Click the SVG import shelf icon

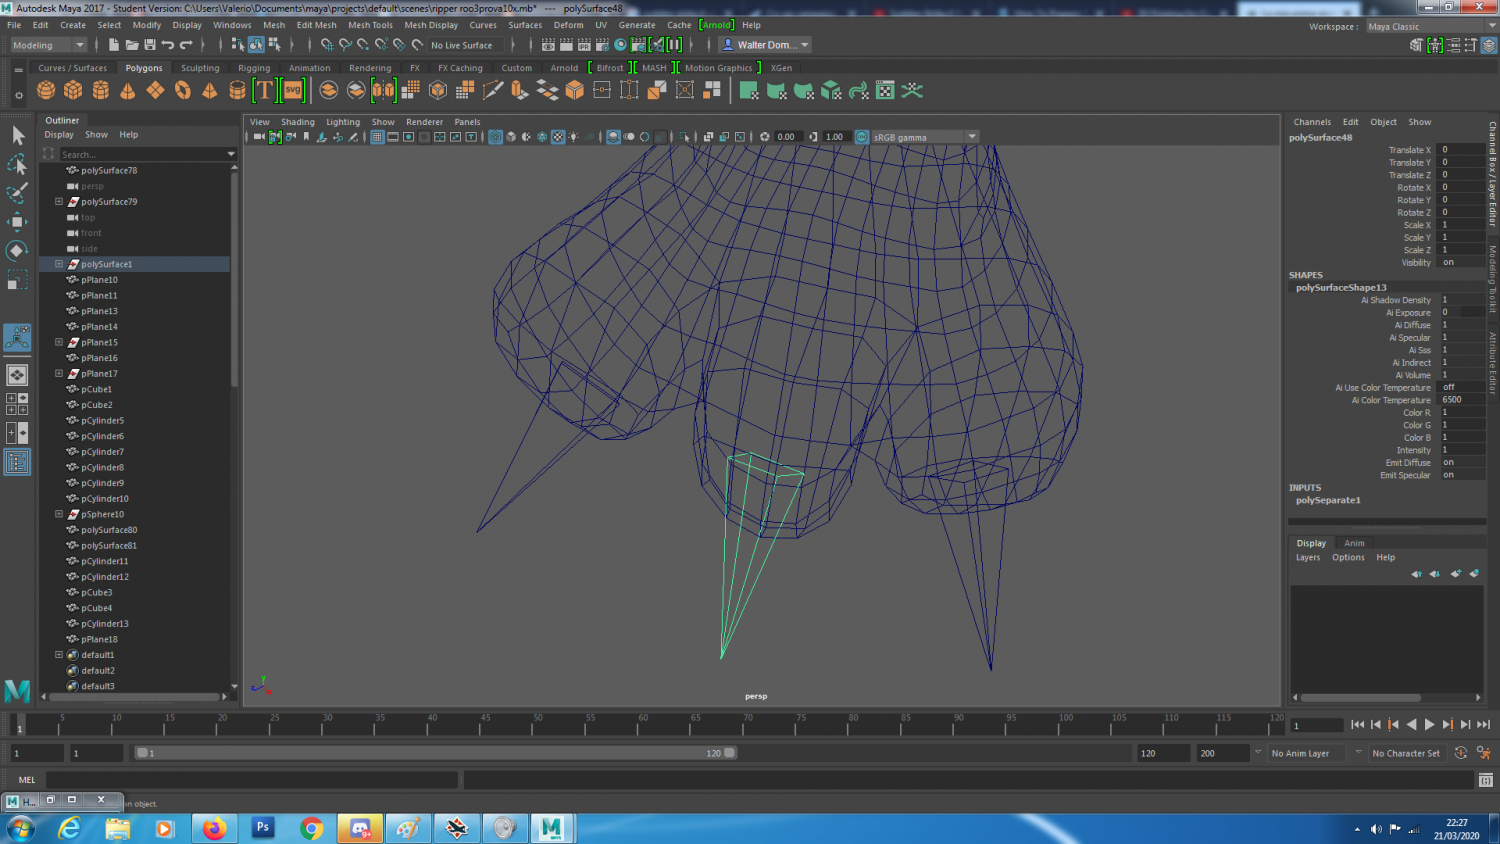(x=292, y=91)
